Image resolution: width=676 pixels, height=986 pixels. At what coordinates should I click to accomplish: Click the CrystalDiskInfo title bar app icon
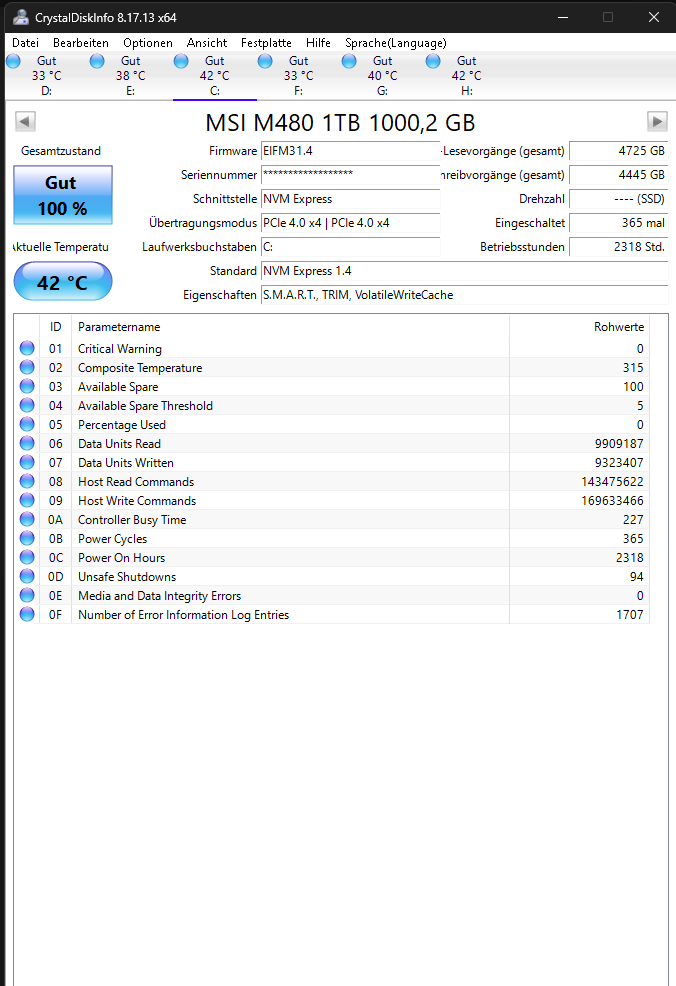point(21,18)
